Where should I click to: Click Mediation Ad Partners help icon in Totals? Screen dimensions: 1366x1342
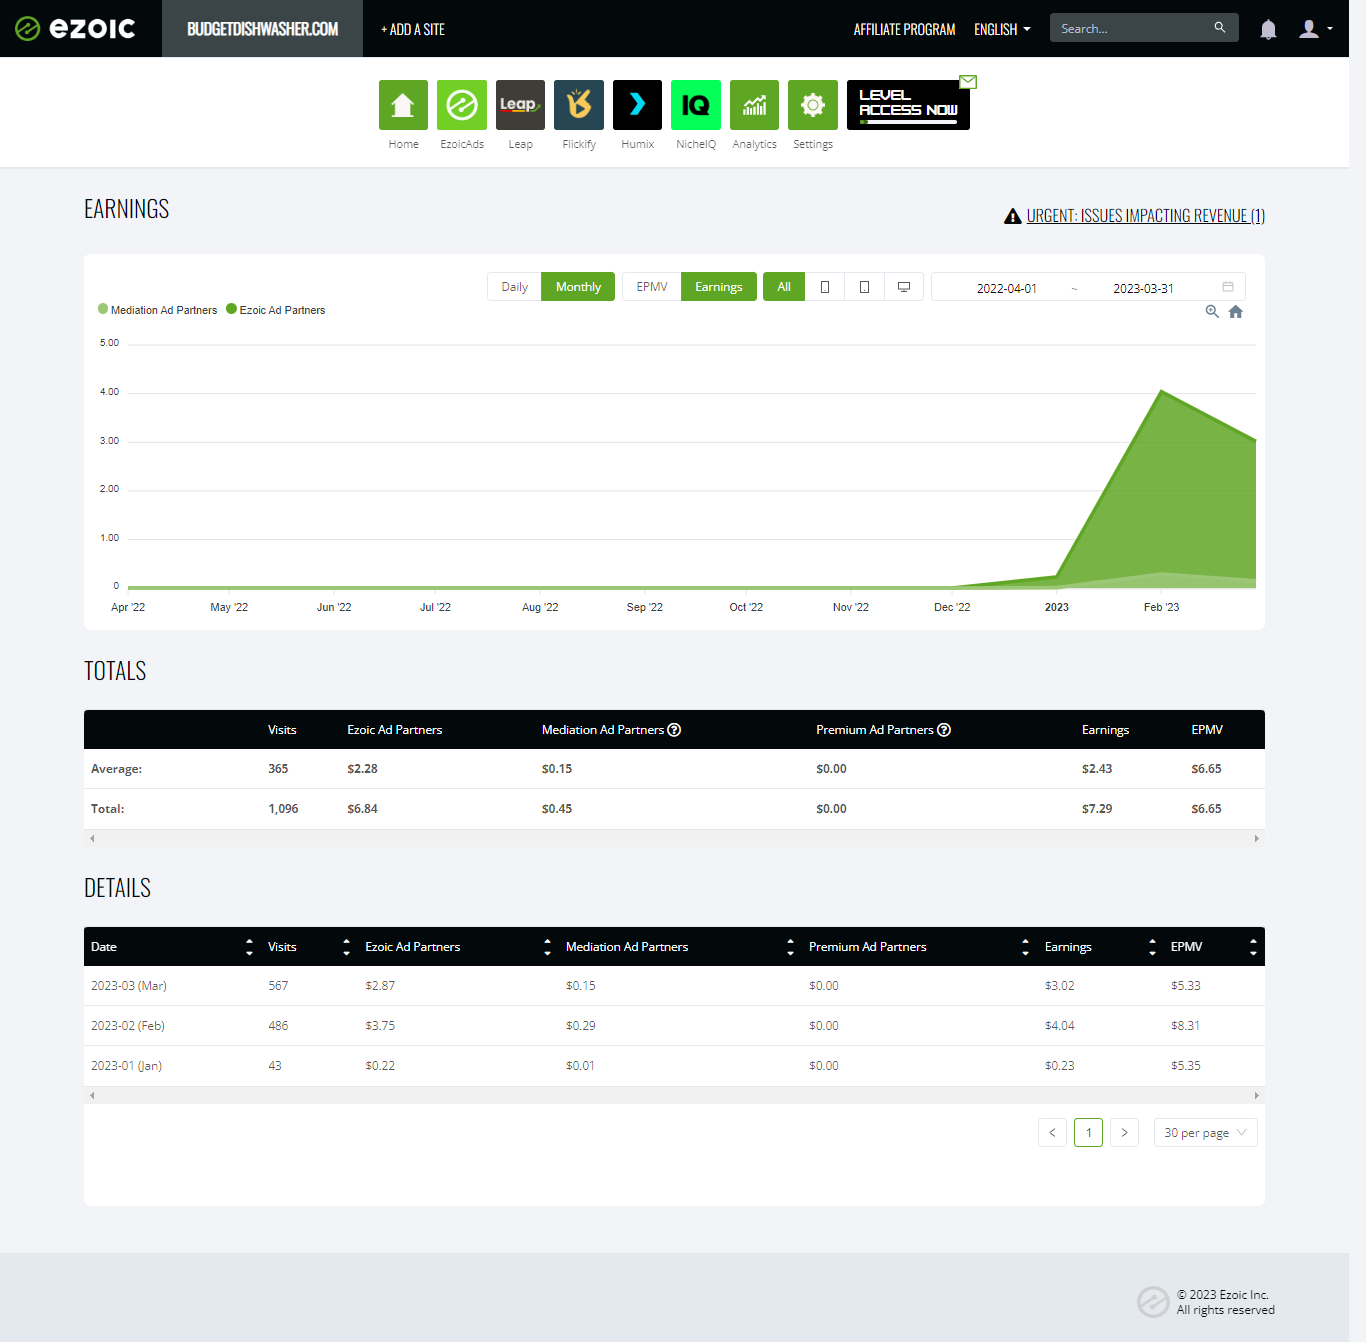(x=675, y=730)
